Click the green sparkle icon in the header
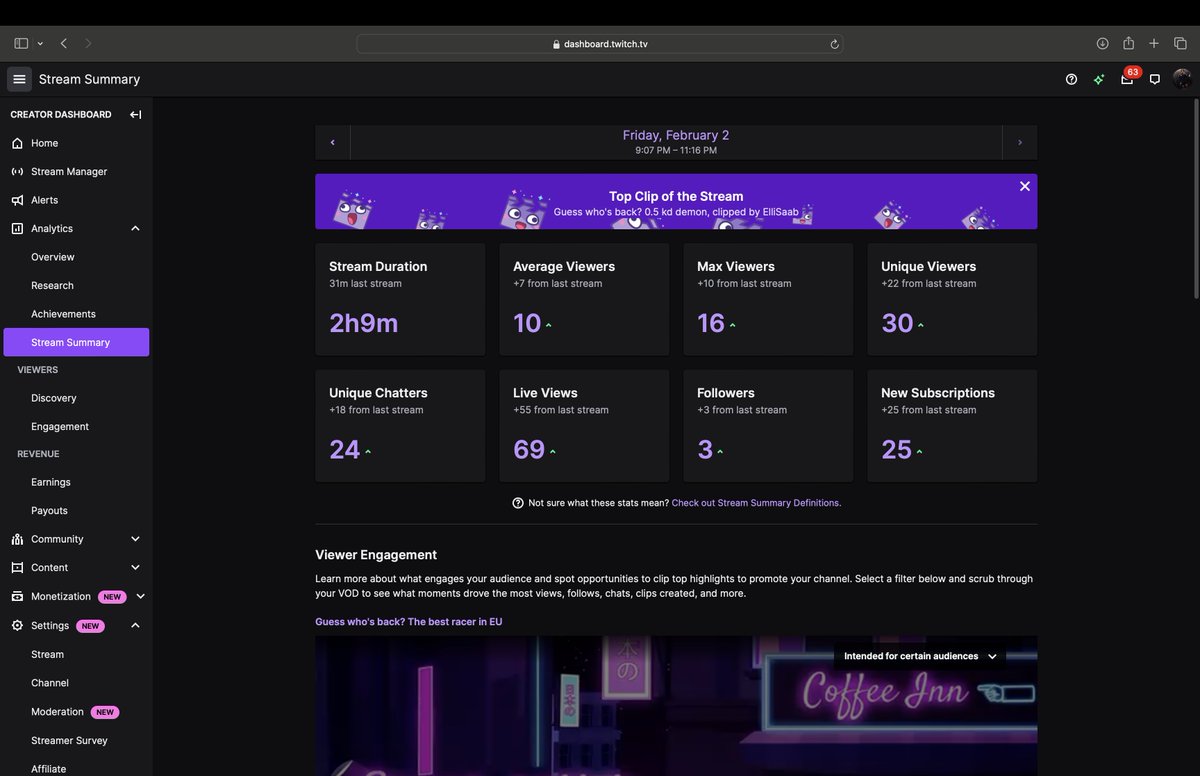The height and width of the screenshot is (776, 1200). (1098, 78)
